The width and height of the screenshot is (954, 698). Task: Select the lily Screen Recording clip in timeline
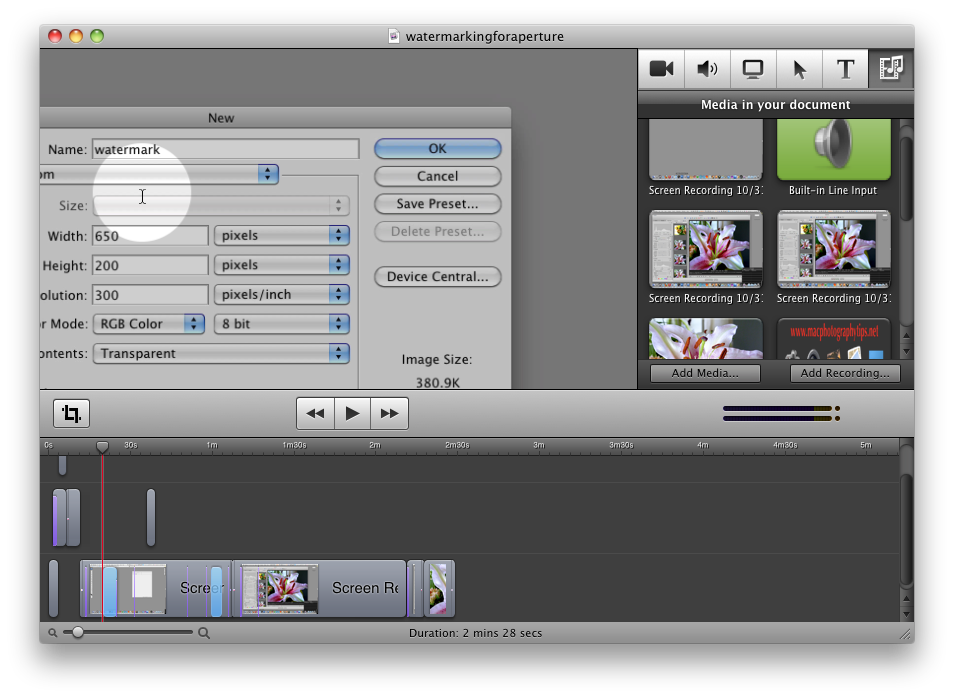[319, 588]
